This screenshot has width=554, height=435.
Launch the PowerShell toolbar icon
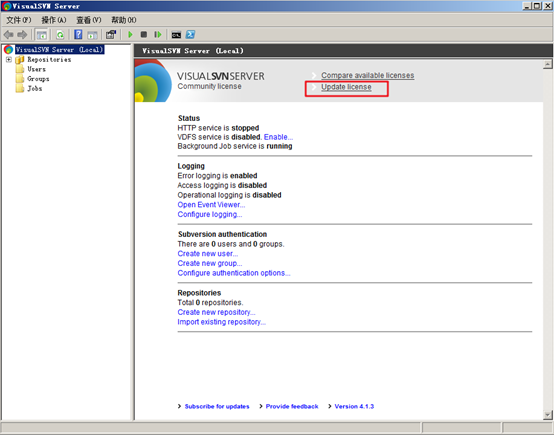190,35
